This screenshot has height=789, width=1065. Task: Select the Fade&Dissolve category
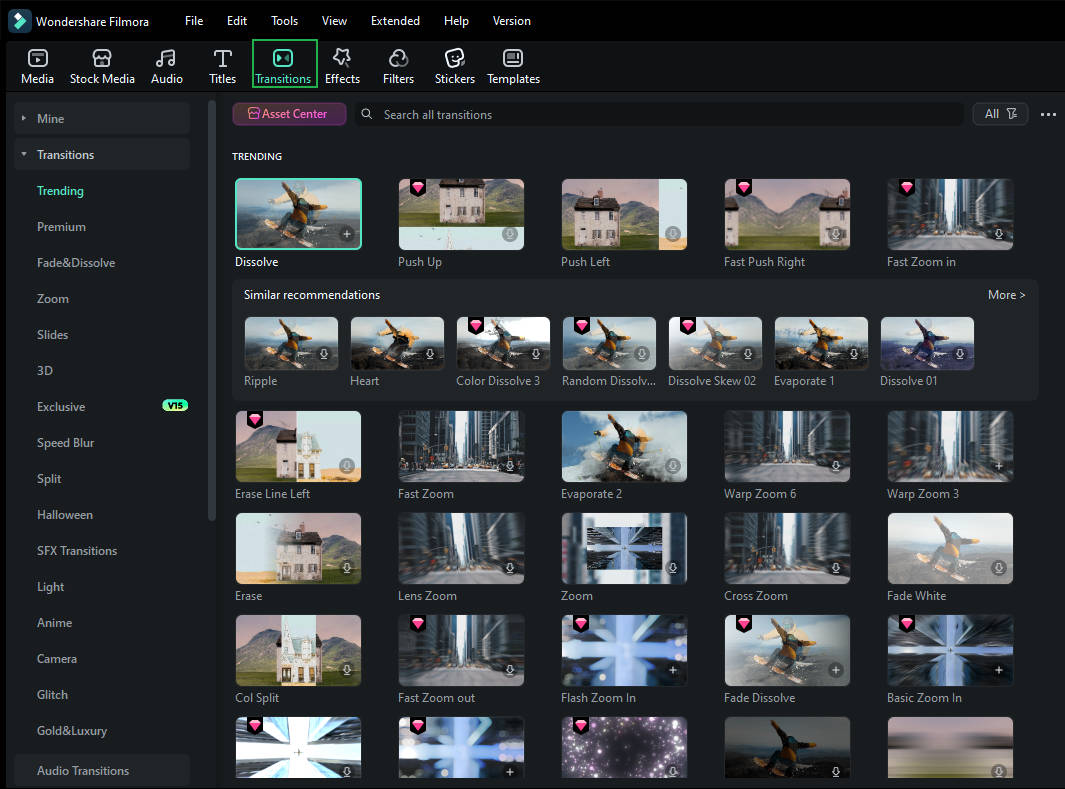[76, 263]
